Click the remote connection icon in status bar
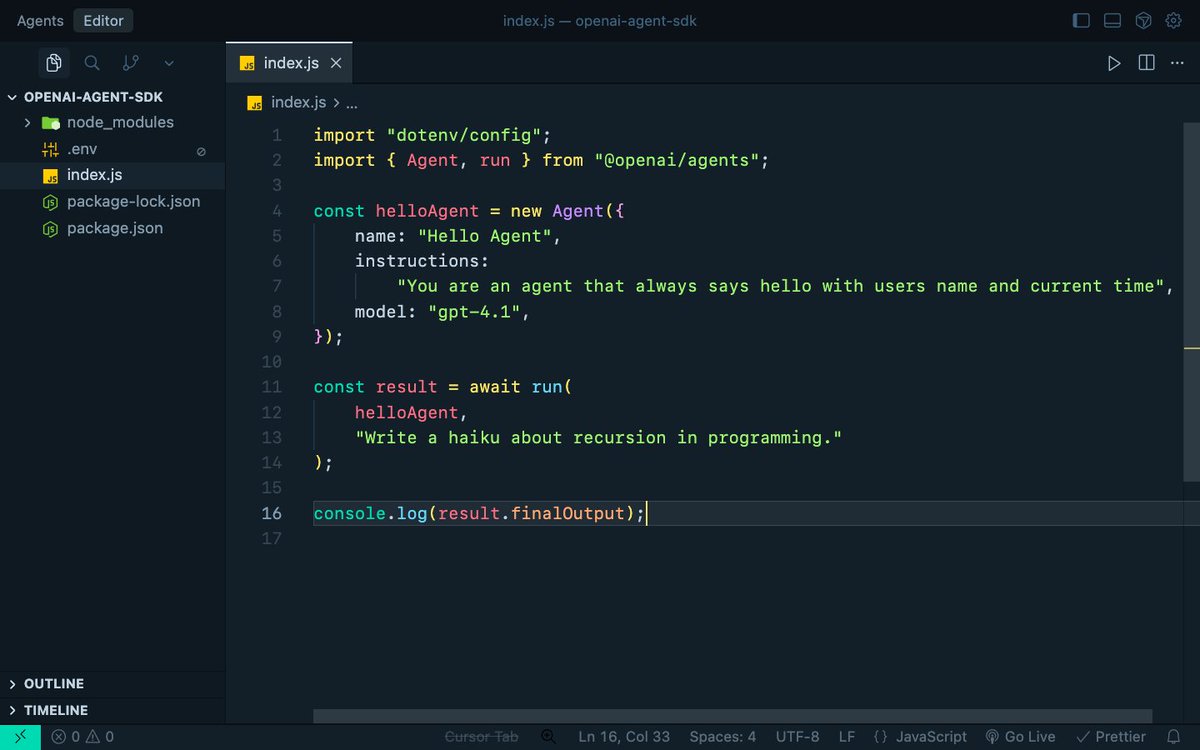 click(x=20, y=736)
